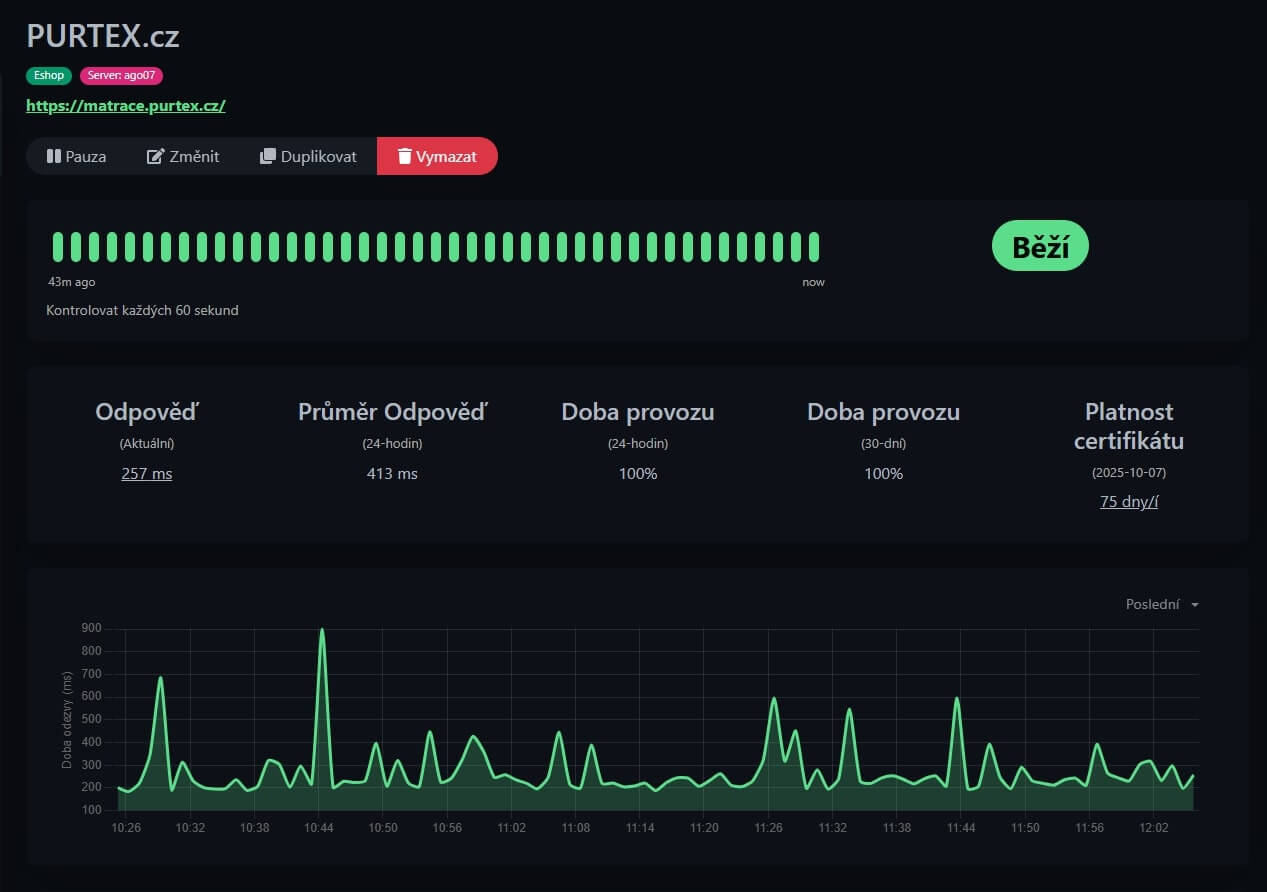Open the Poslední time range dropdown

1162,604
